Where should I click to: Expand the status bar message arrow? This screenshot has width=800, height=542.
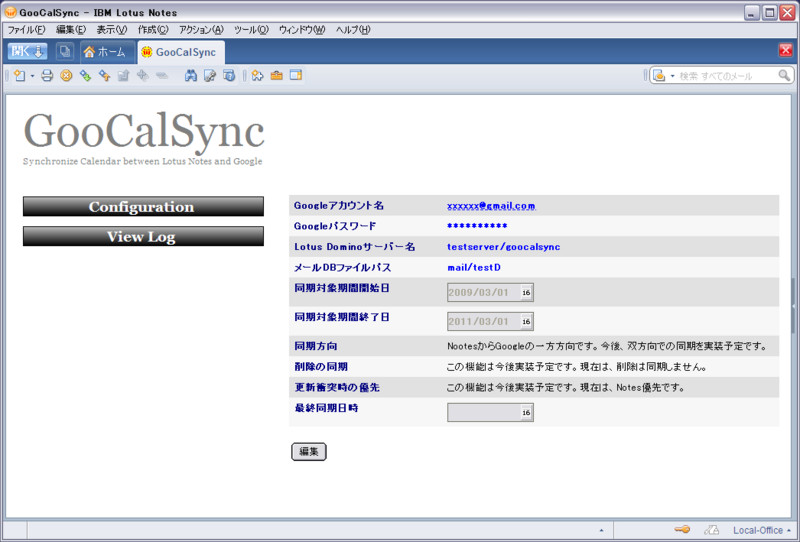pyautogui.click(x=602, y=530)
